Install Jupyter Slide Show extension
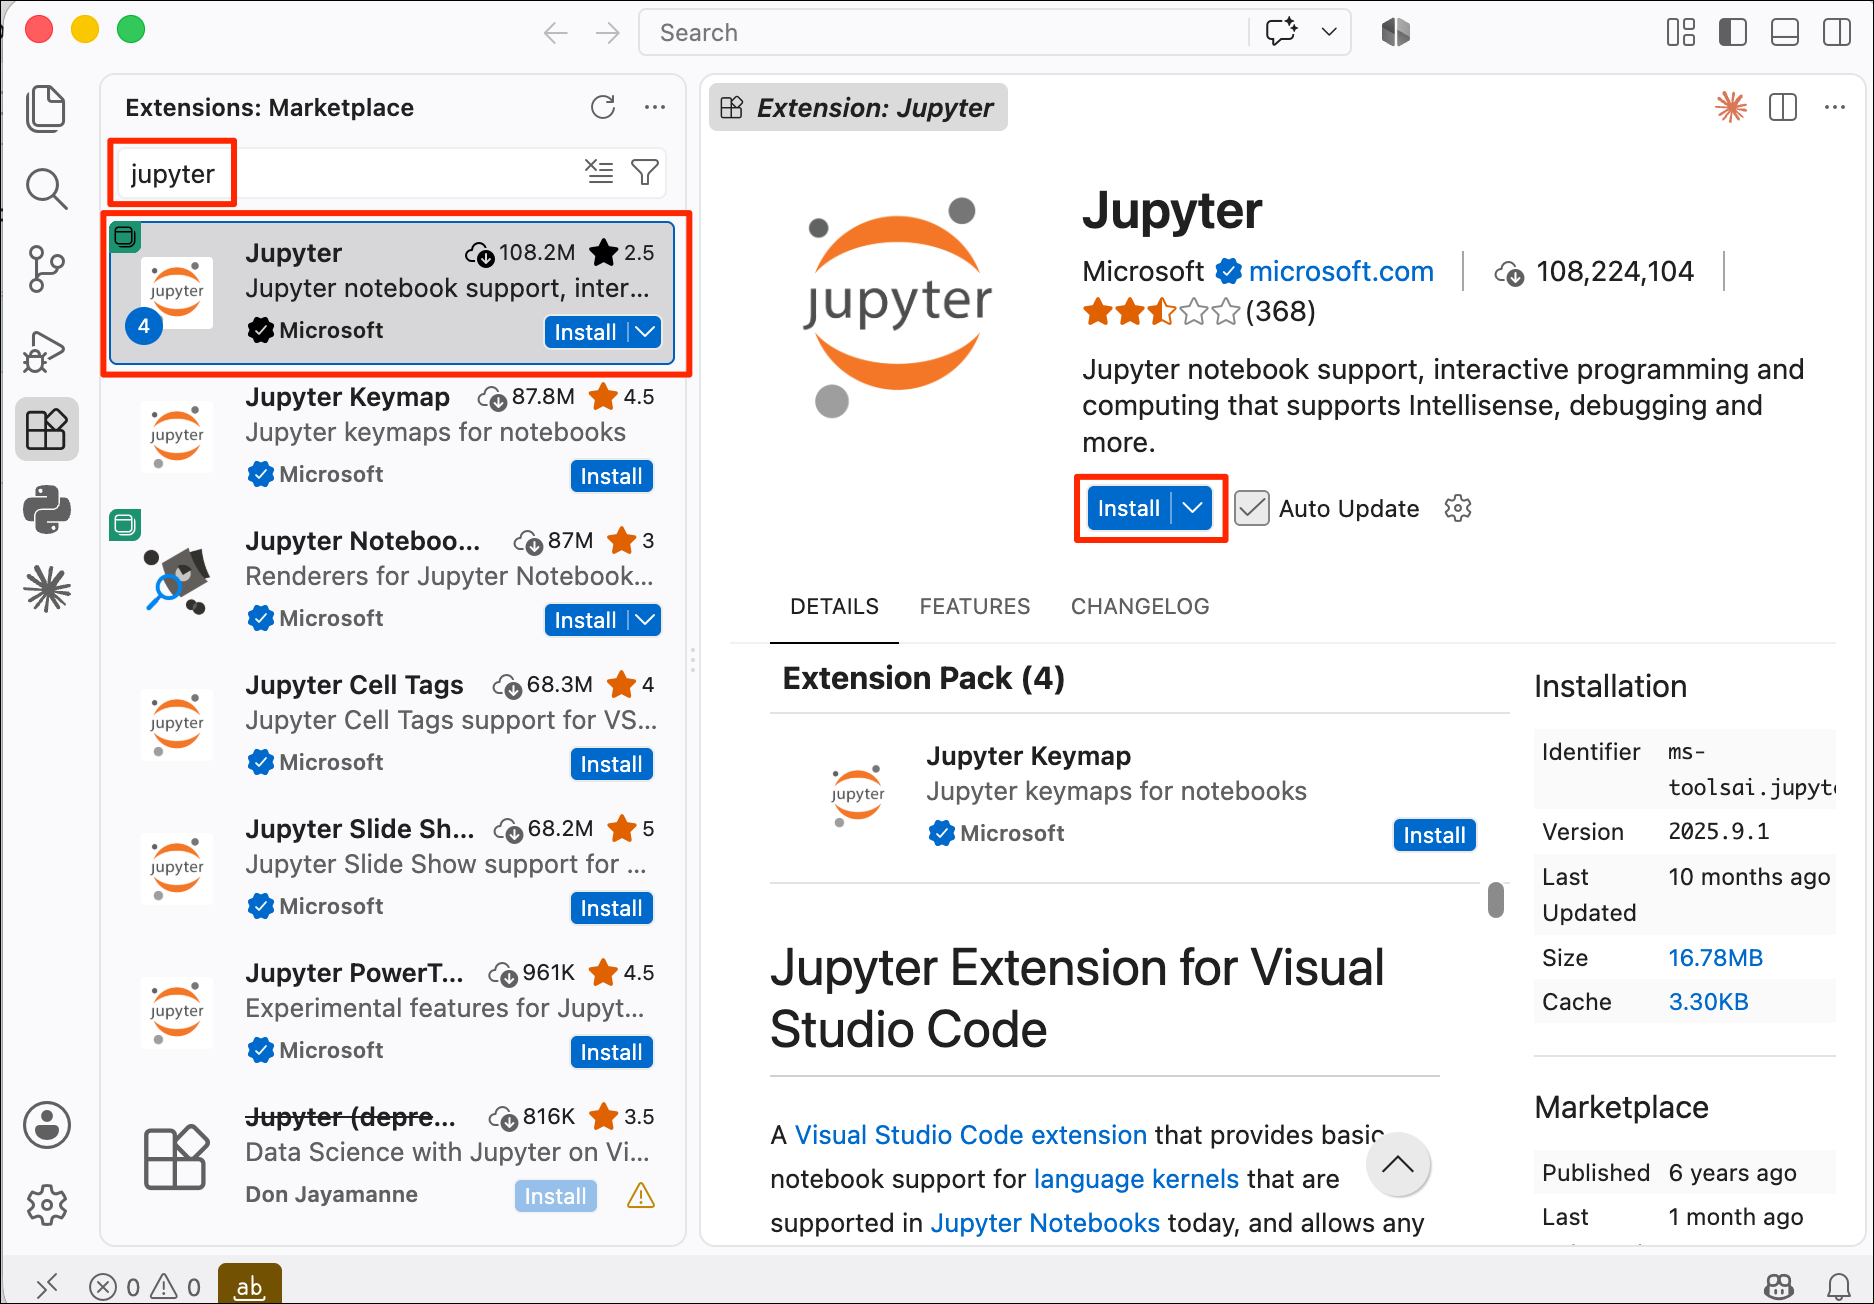The height and width of the screenshot is (1304, 1874). pyautogui.click(x=611, y=908)
